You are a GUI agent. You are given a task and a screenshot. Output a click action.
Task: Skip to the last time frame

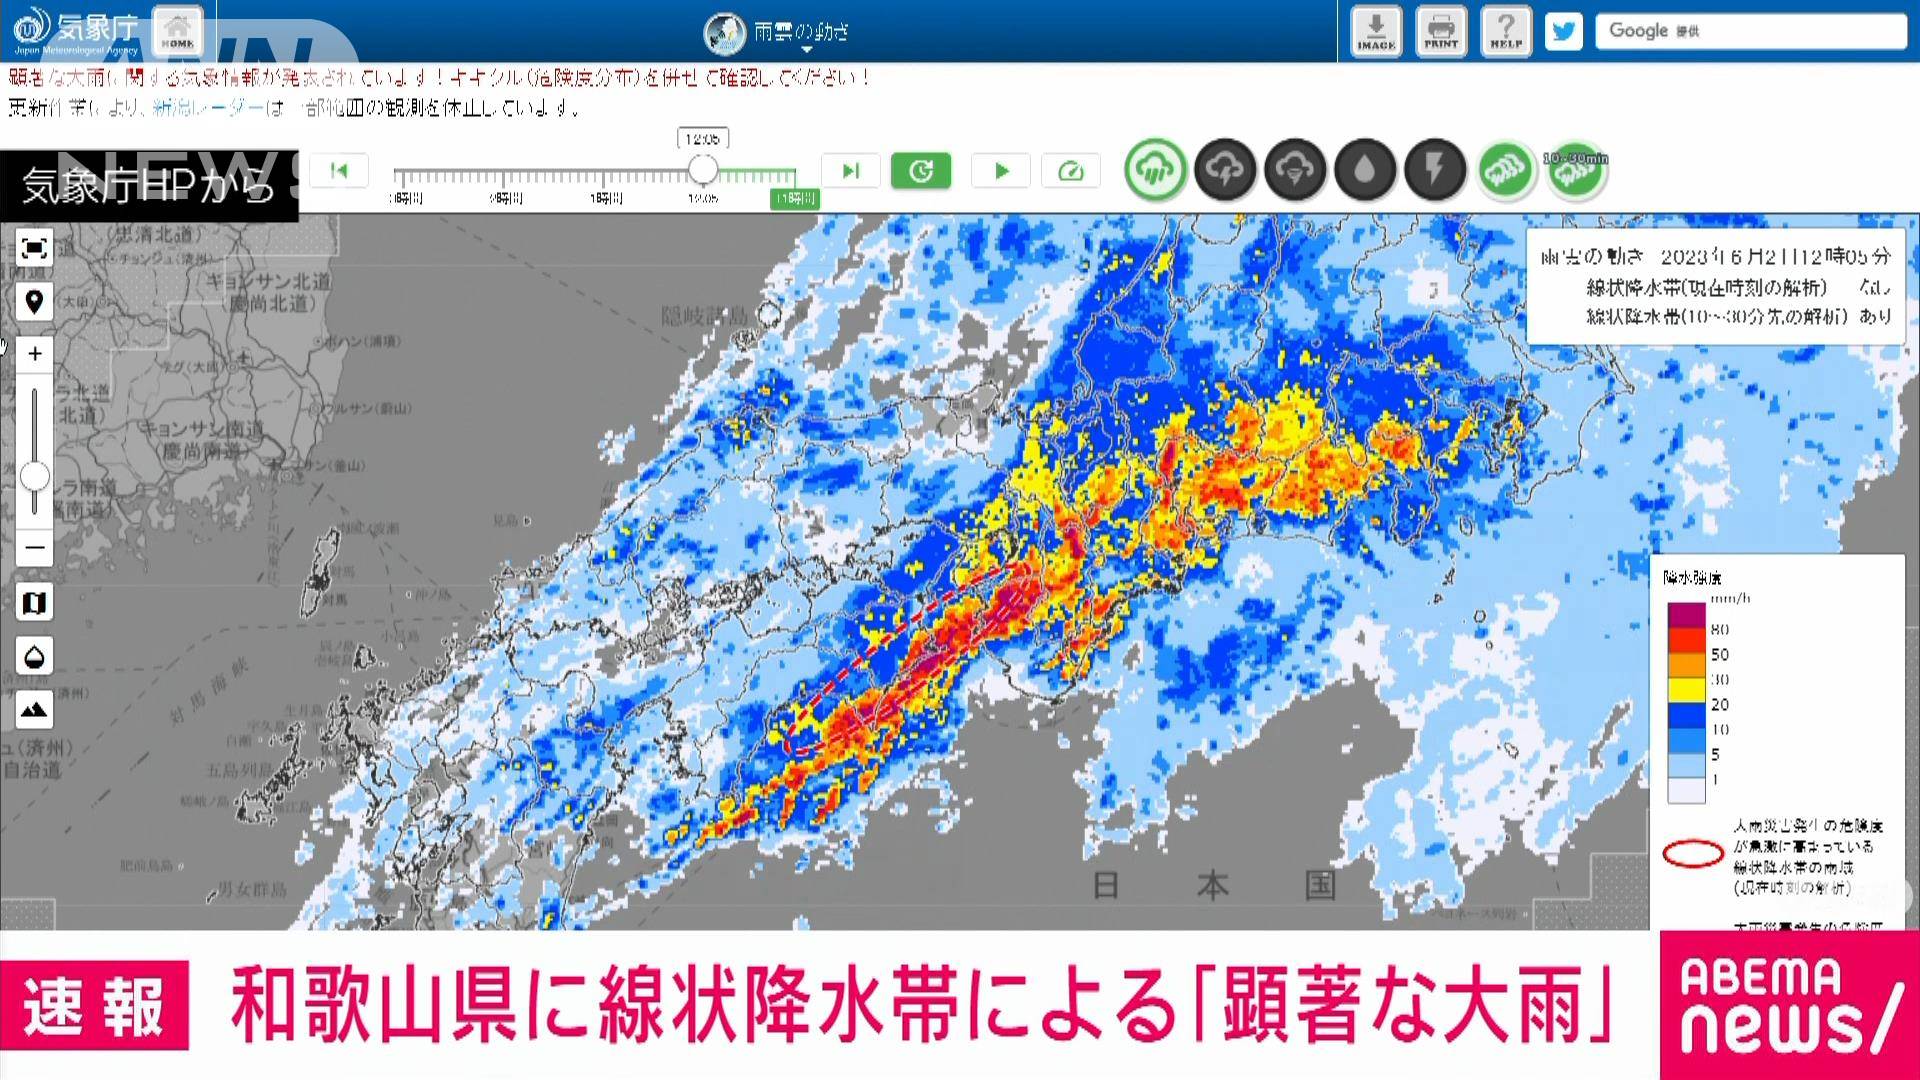850,171
